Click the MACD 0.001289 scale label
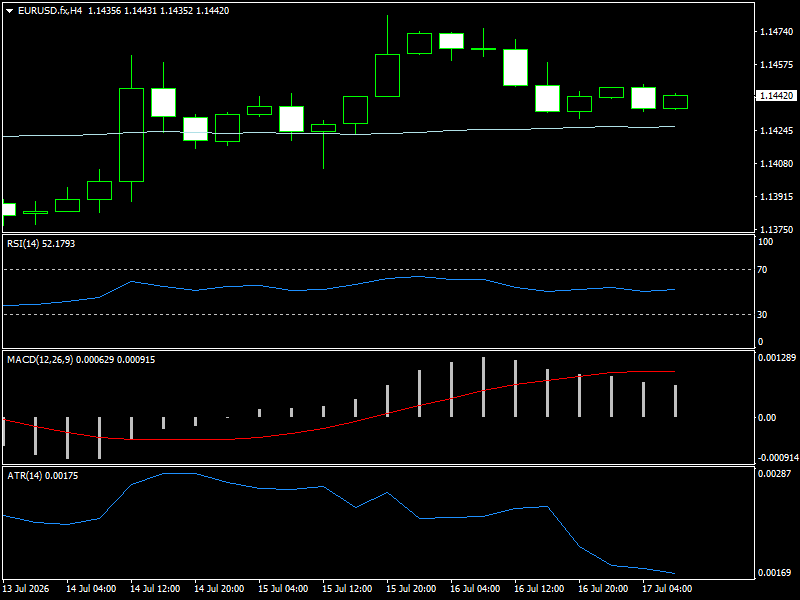Viewport: 800px width, 600px height. pos(777,358)
